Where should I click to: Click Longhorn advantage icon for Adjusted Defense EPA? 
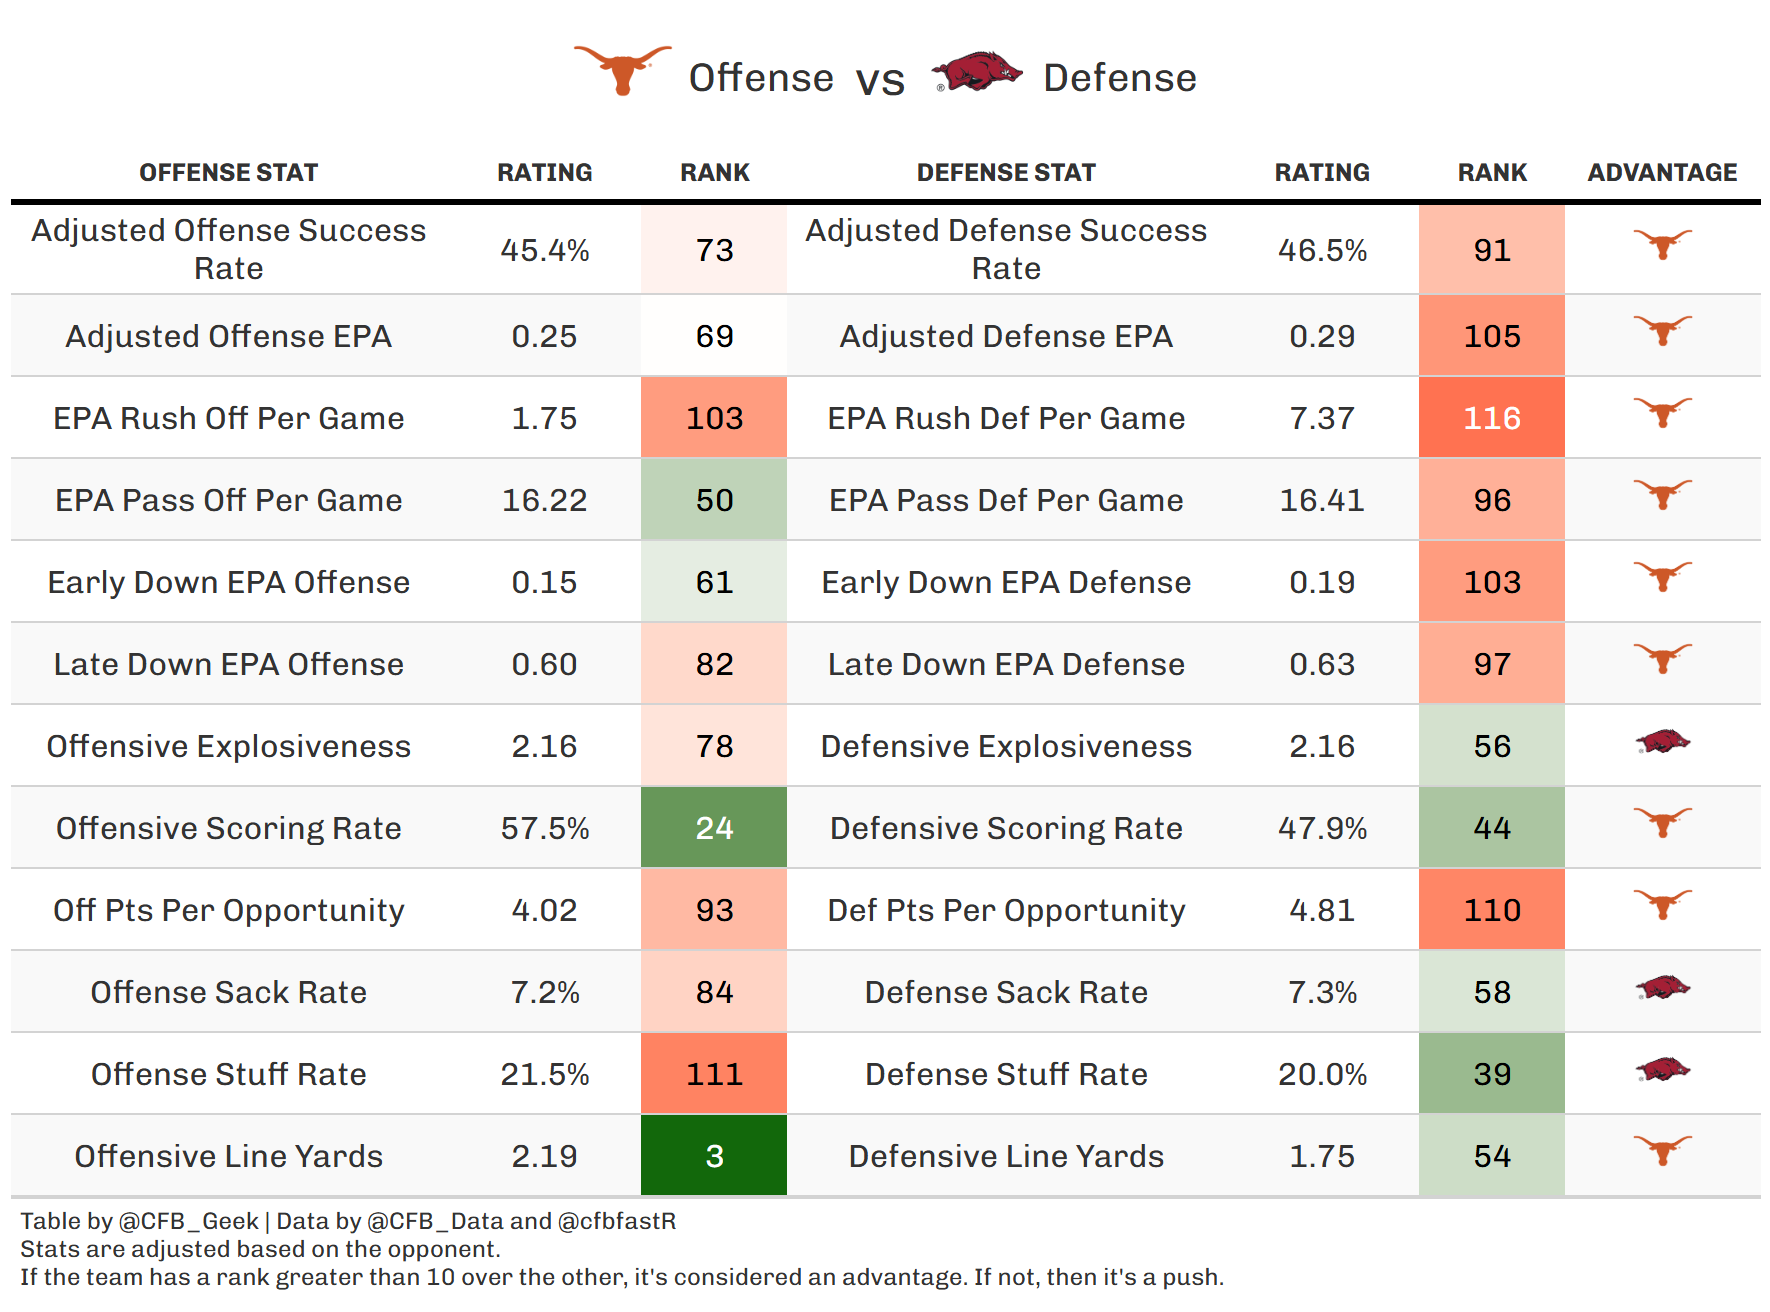[x=1662, y=330]
